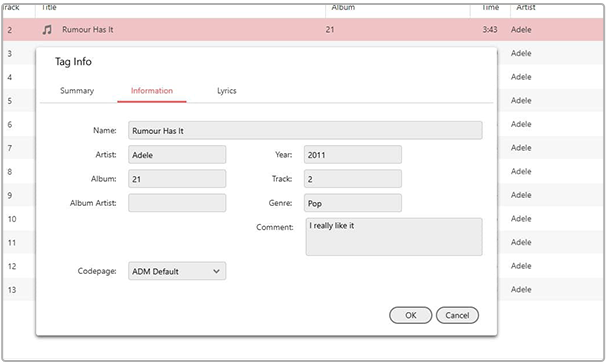The height and width of the screenshot is (364, 608).
Task: Select the Information tab
Action: click(152, 91)
